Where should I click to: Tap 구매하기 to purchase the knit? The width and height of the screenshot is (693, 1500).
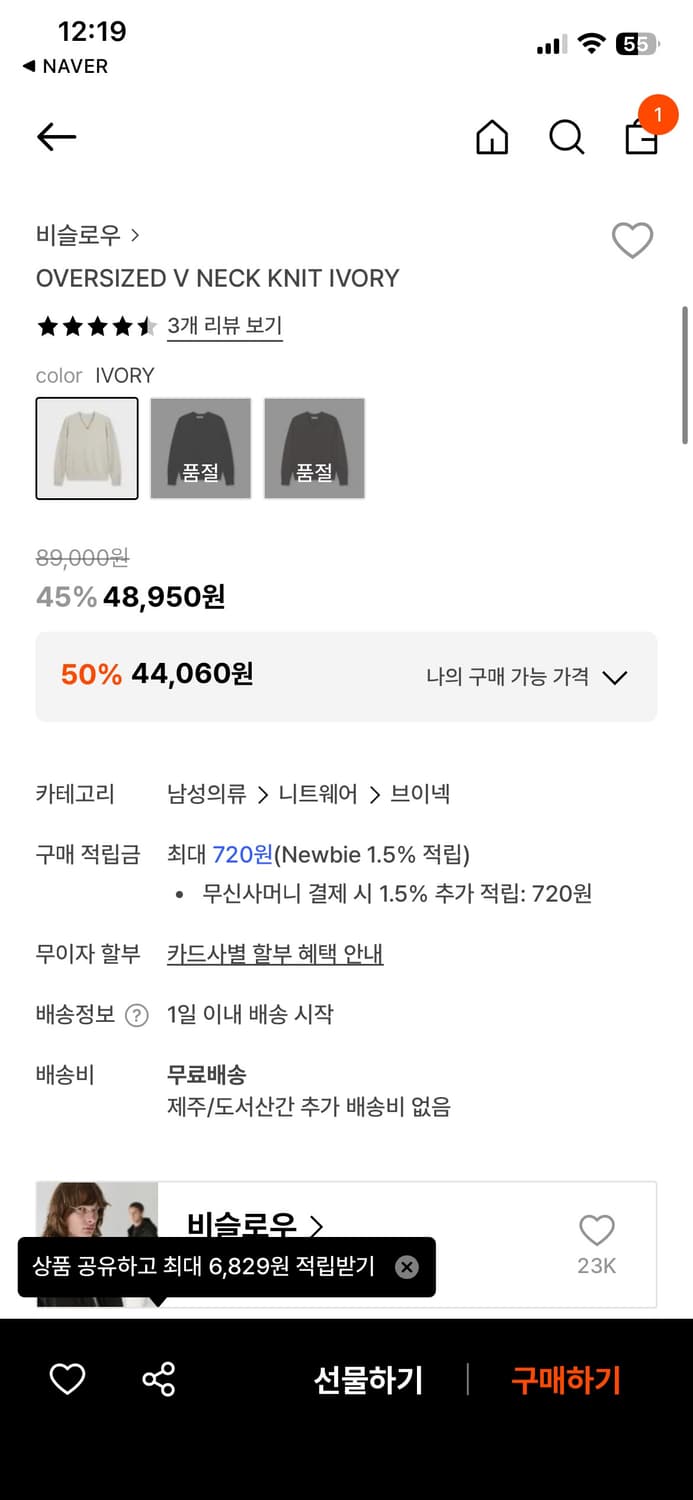565,1379
